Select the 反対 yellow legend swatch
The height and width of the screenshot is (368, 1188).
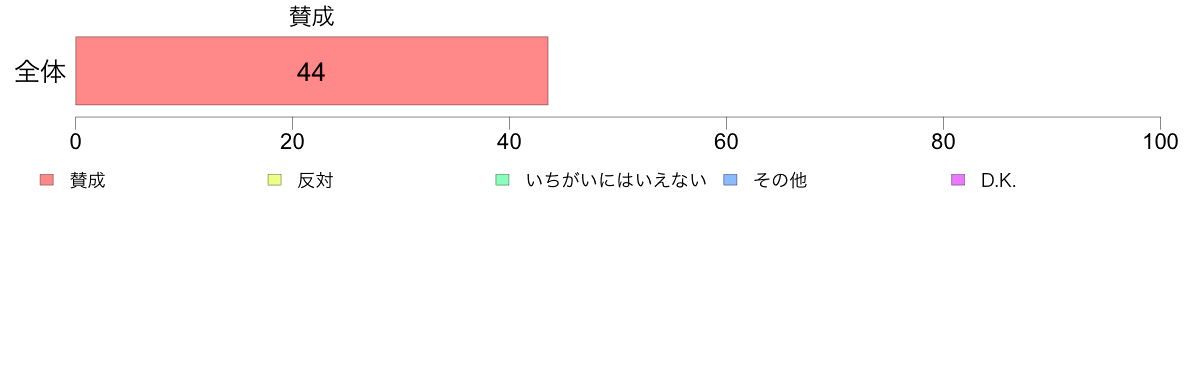coord(274,180)
